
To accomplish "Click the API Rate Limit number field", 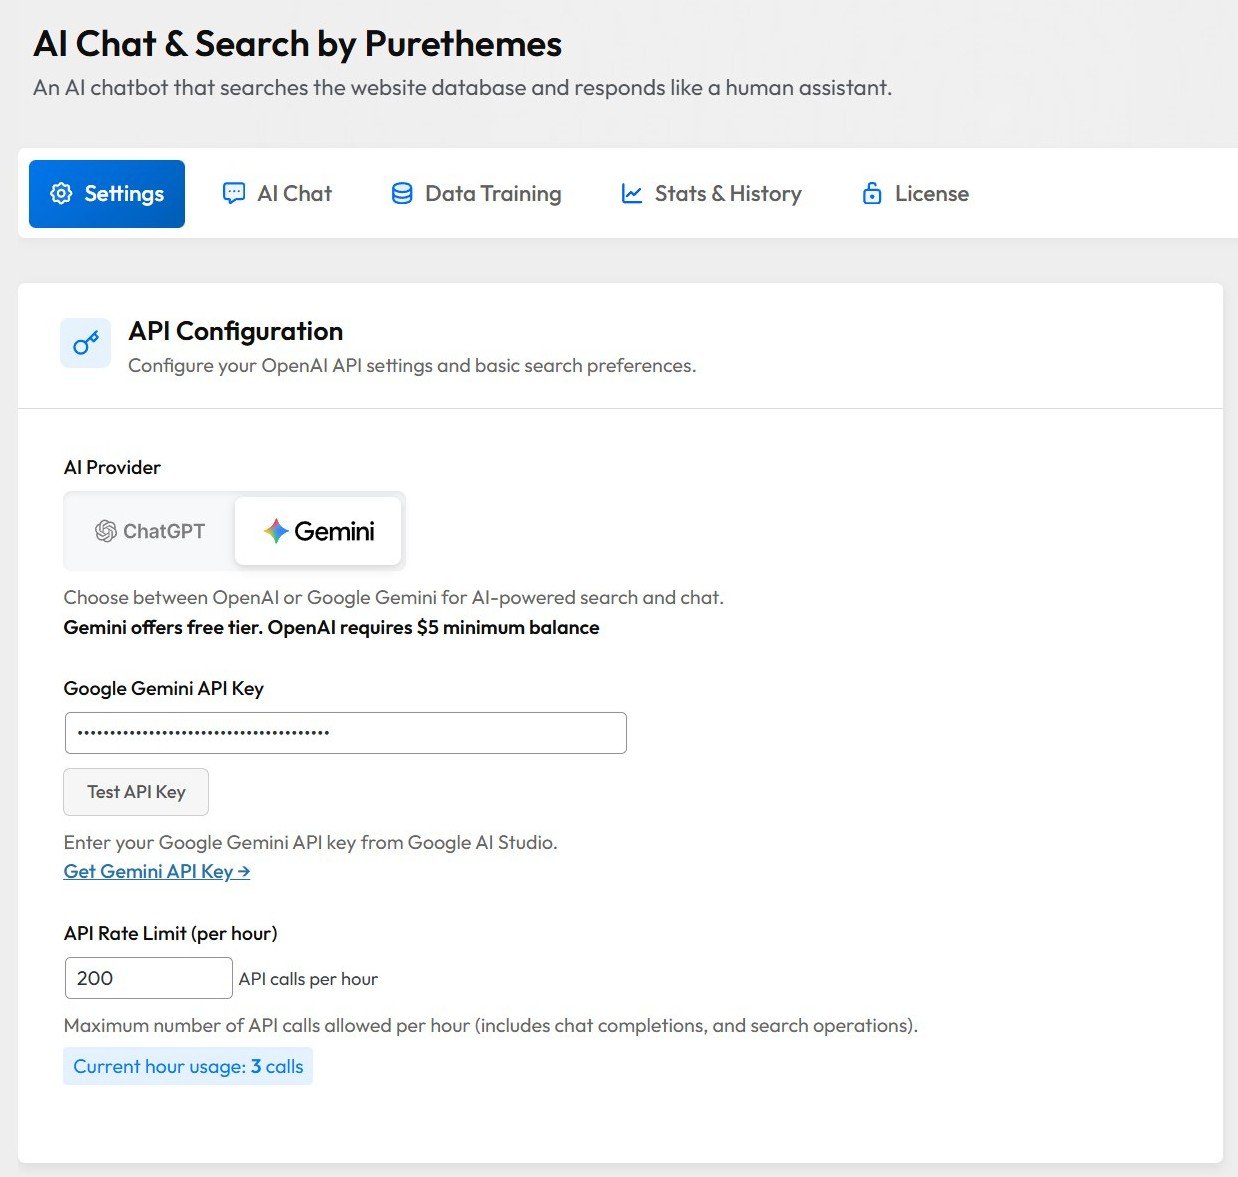I will [148, 978].
